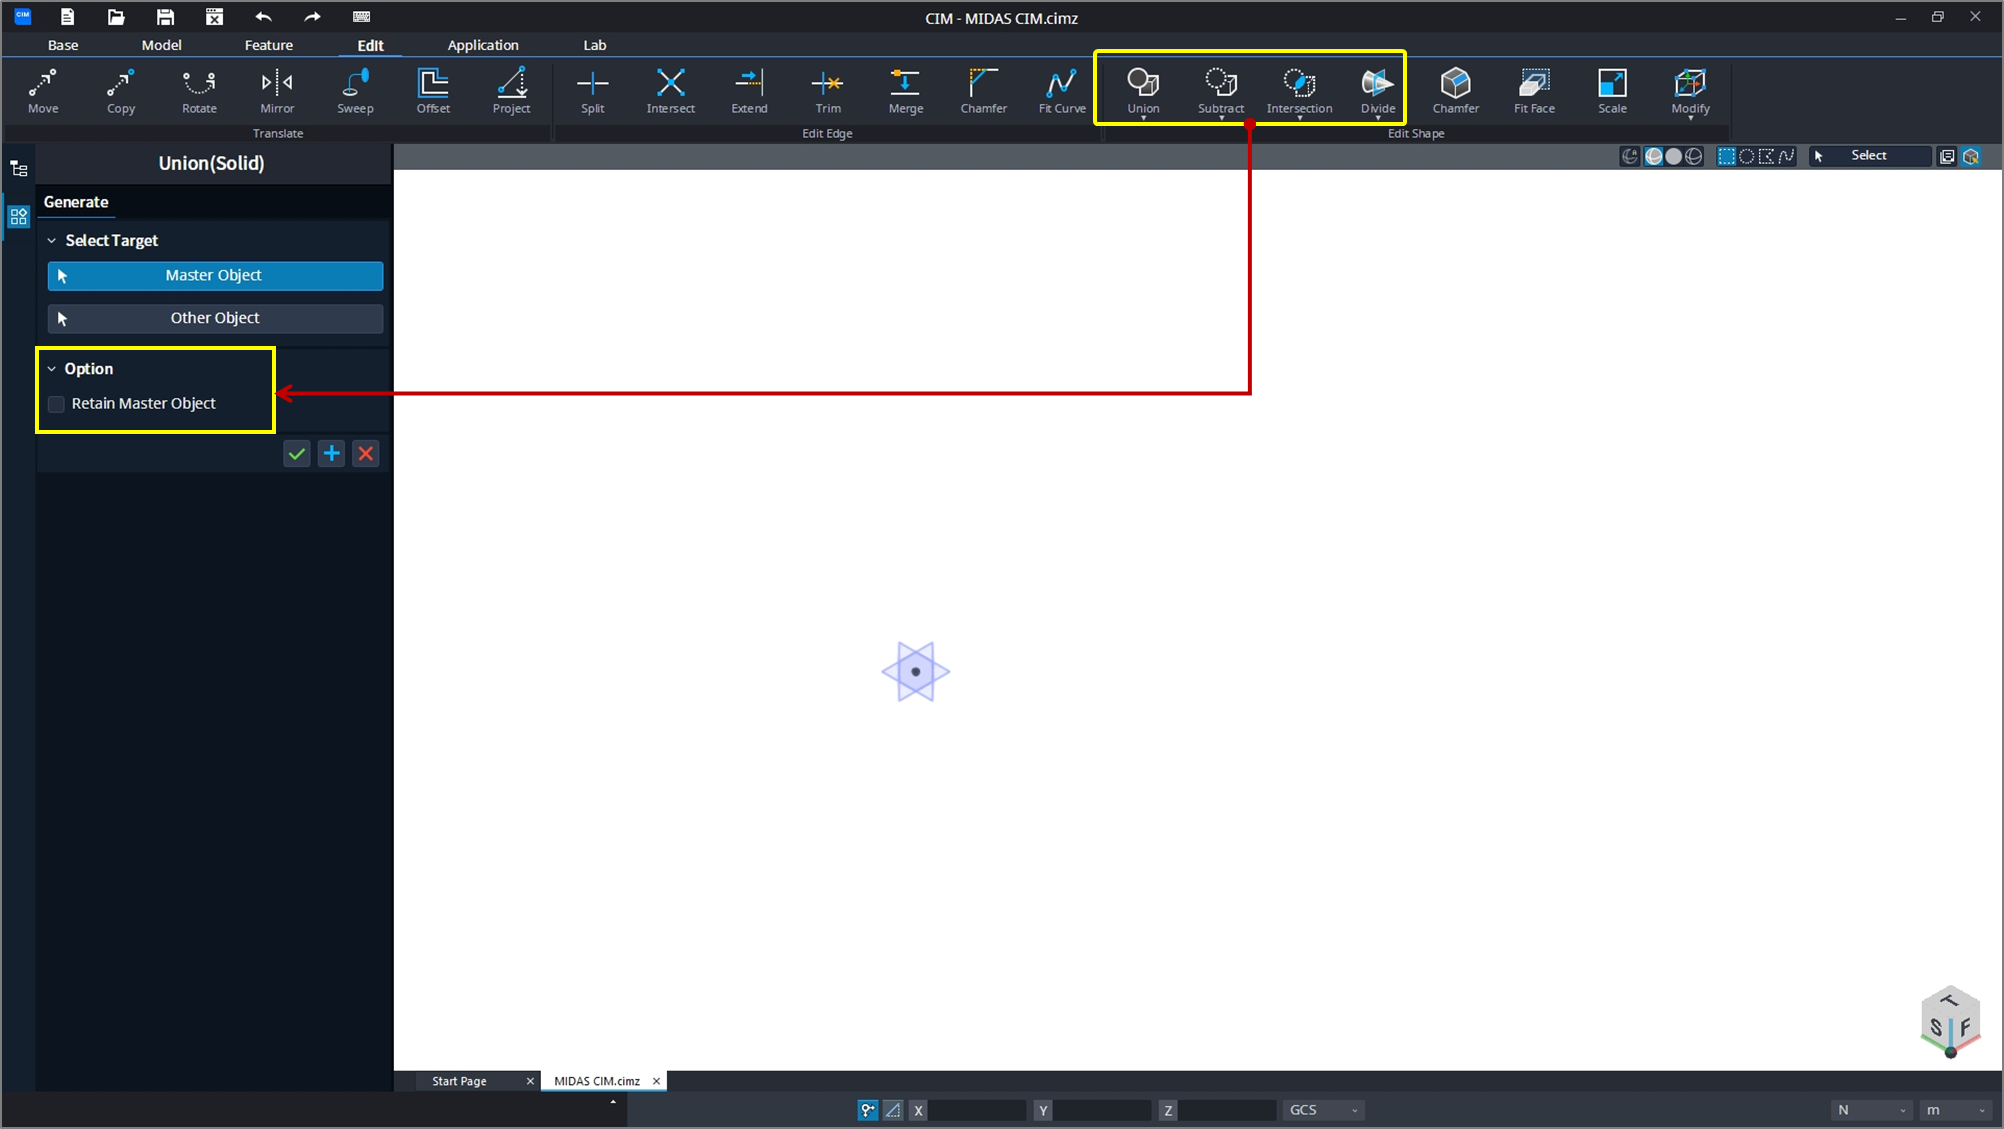Viewport: 2004px width, 1129px height.
Task: Toggle solid shaded display mode
Action: click(x=1673, y=156)
